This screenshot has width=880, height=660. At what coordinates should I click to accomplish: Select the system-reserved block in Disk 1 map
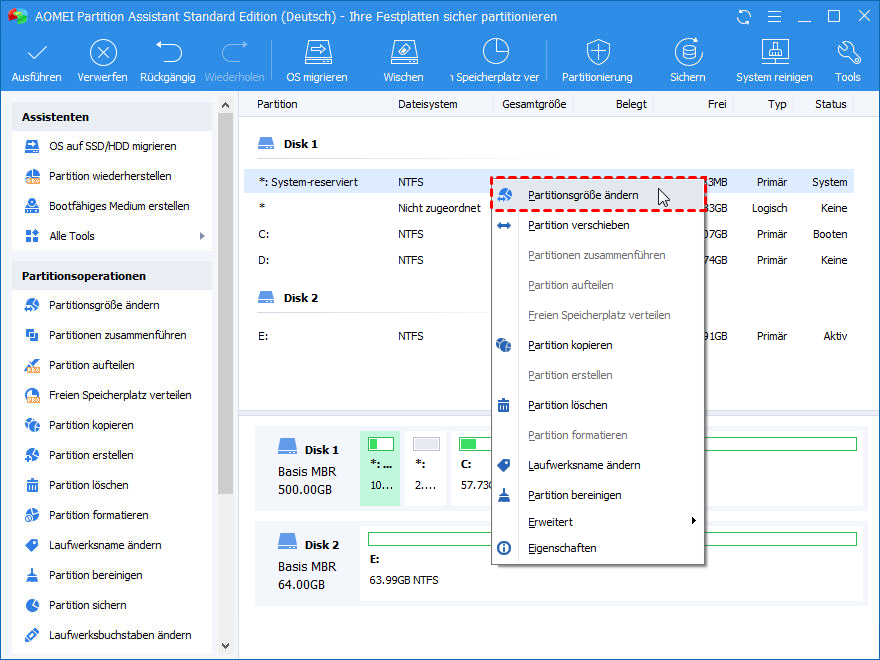380,468
